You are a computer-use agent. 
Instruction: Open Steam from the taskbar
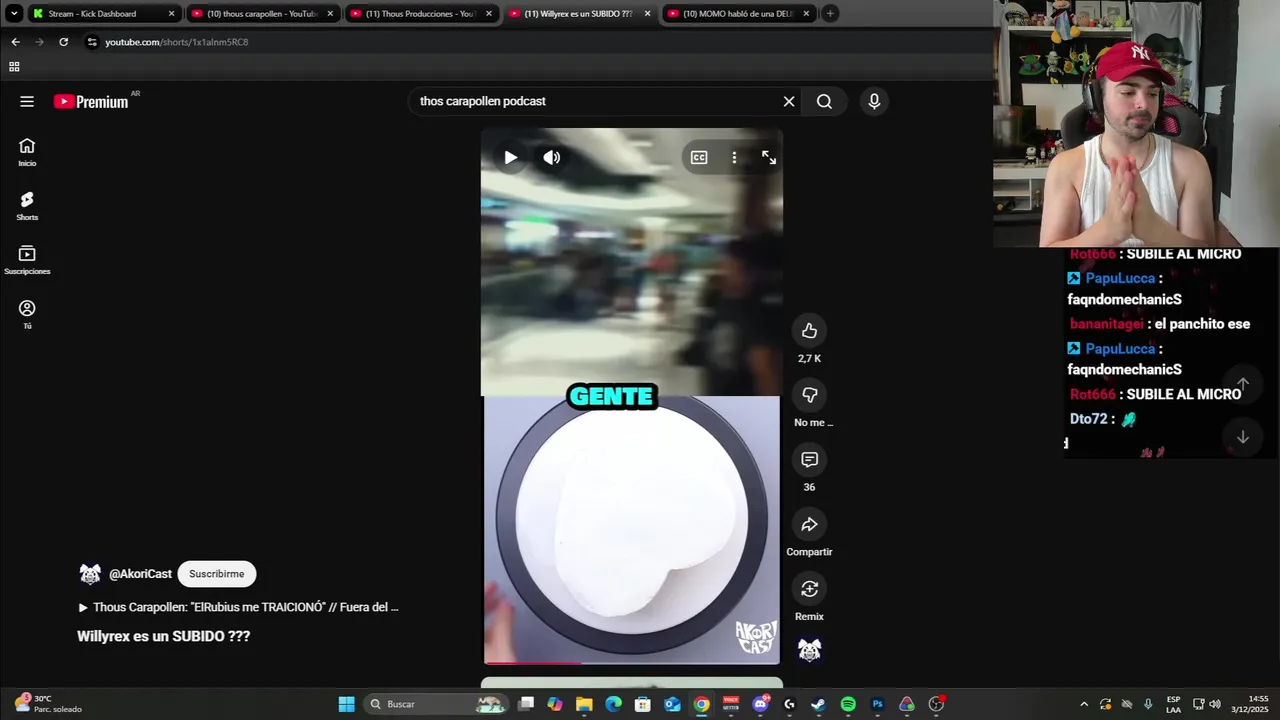[819, 704]
